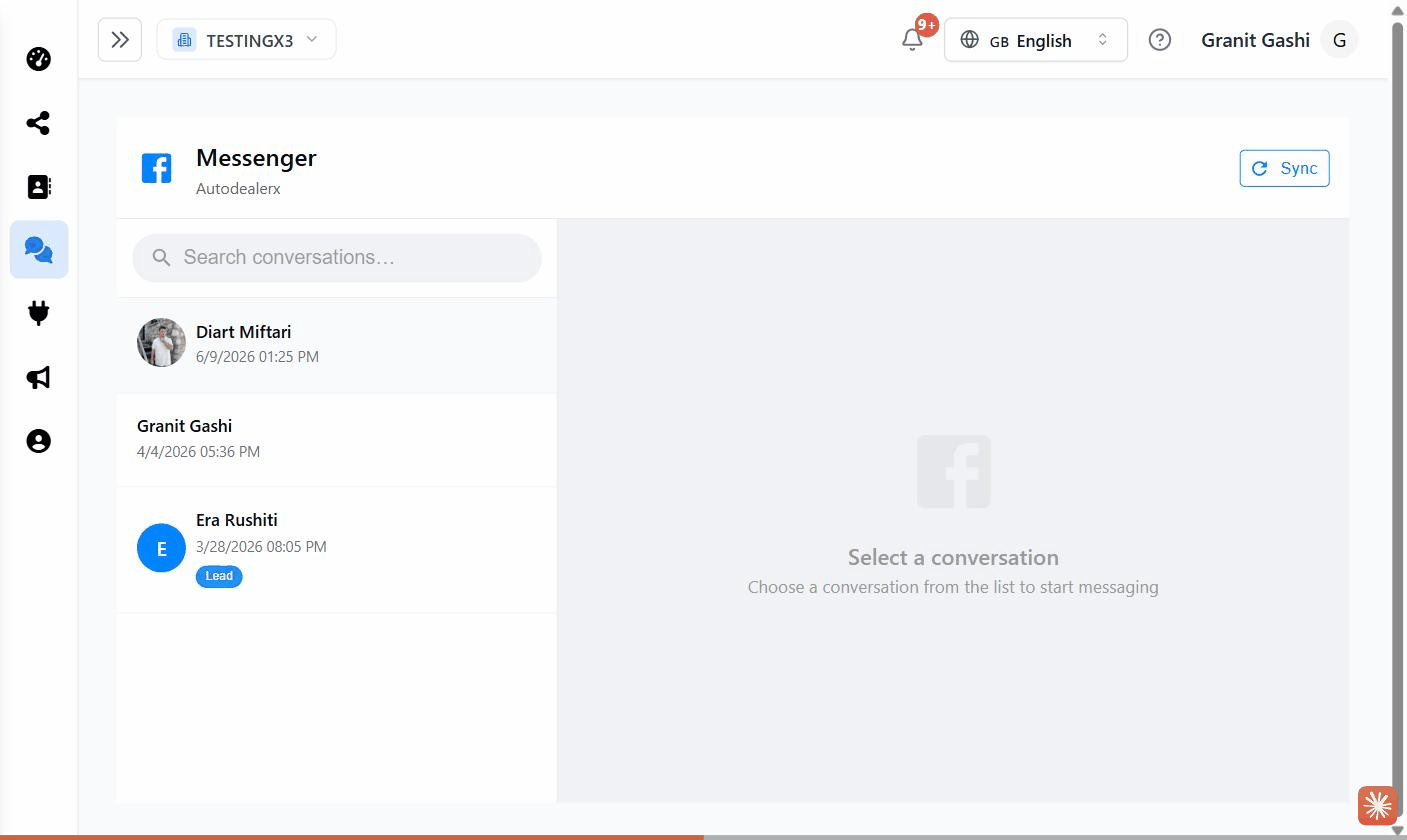Open the conversations chat bubbles sidebar icon

pyautogui.click(x=39, y=250)
